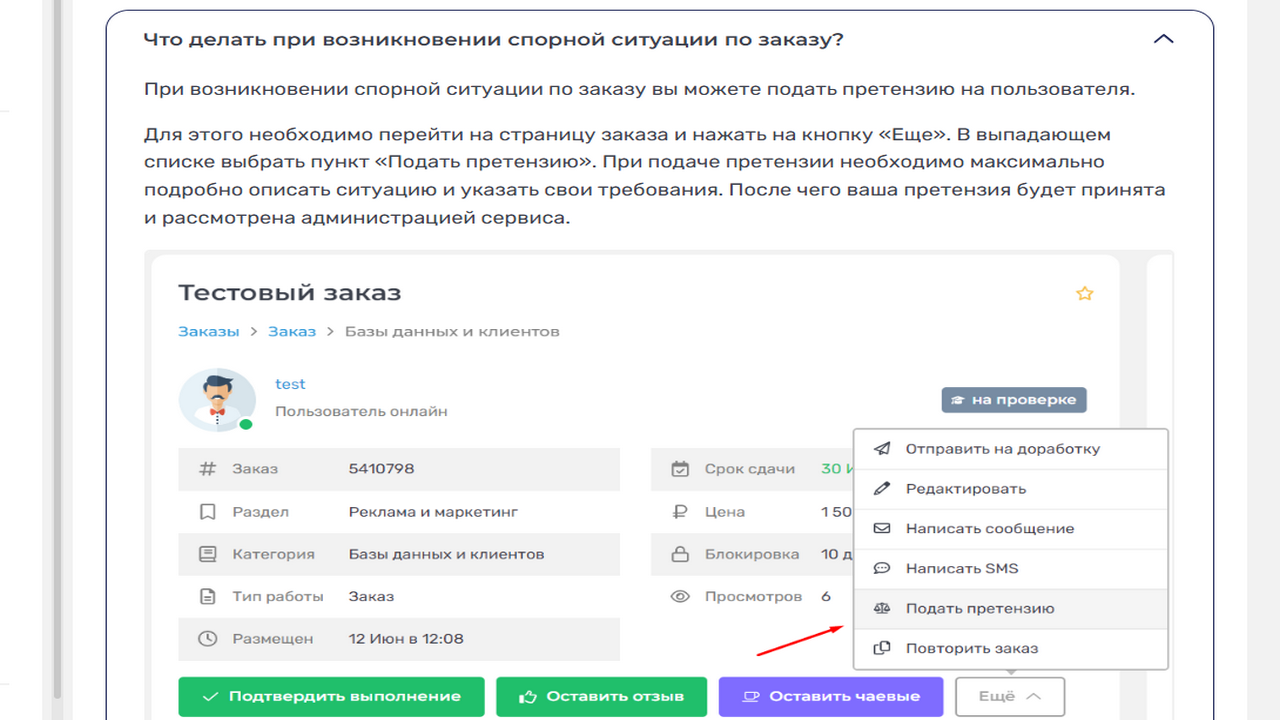Select Подать претензию from the menu

point(979,608)
